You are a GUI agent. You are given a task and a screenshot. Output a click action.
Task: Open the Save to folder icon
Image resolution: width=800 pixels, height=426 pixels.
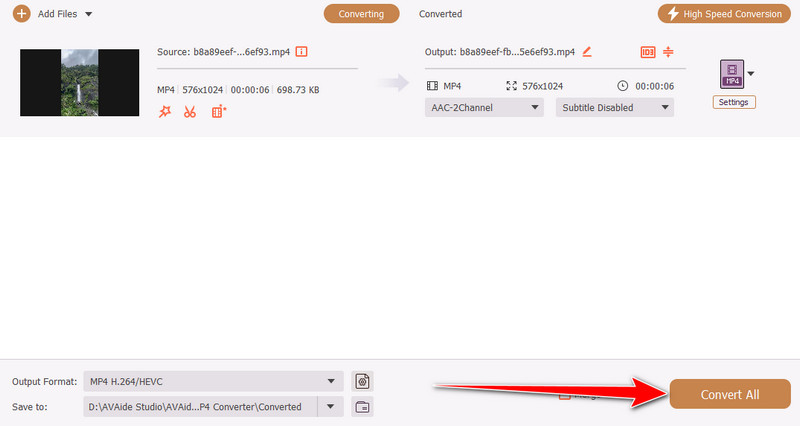point(362,407)
